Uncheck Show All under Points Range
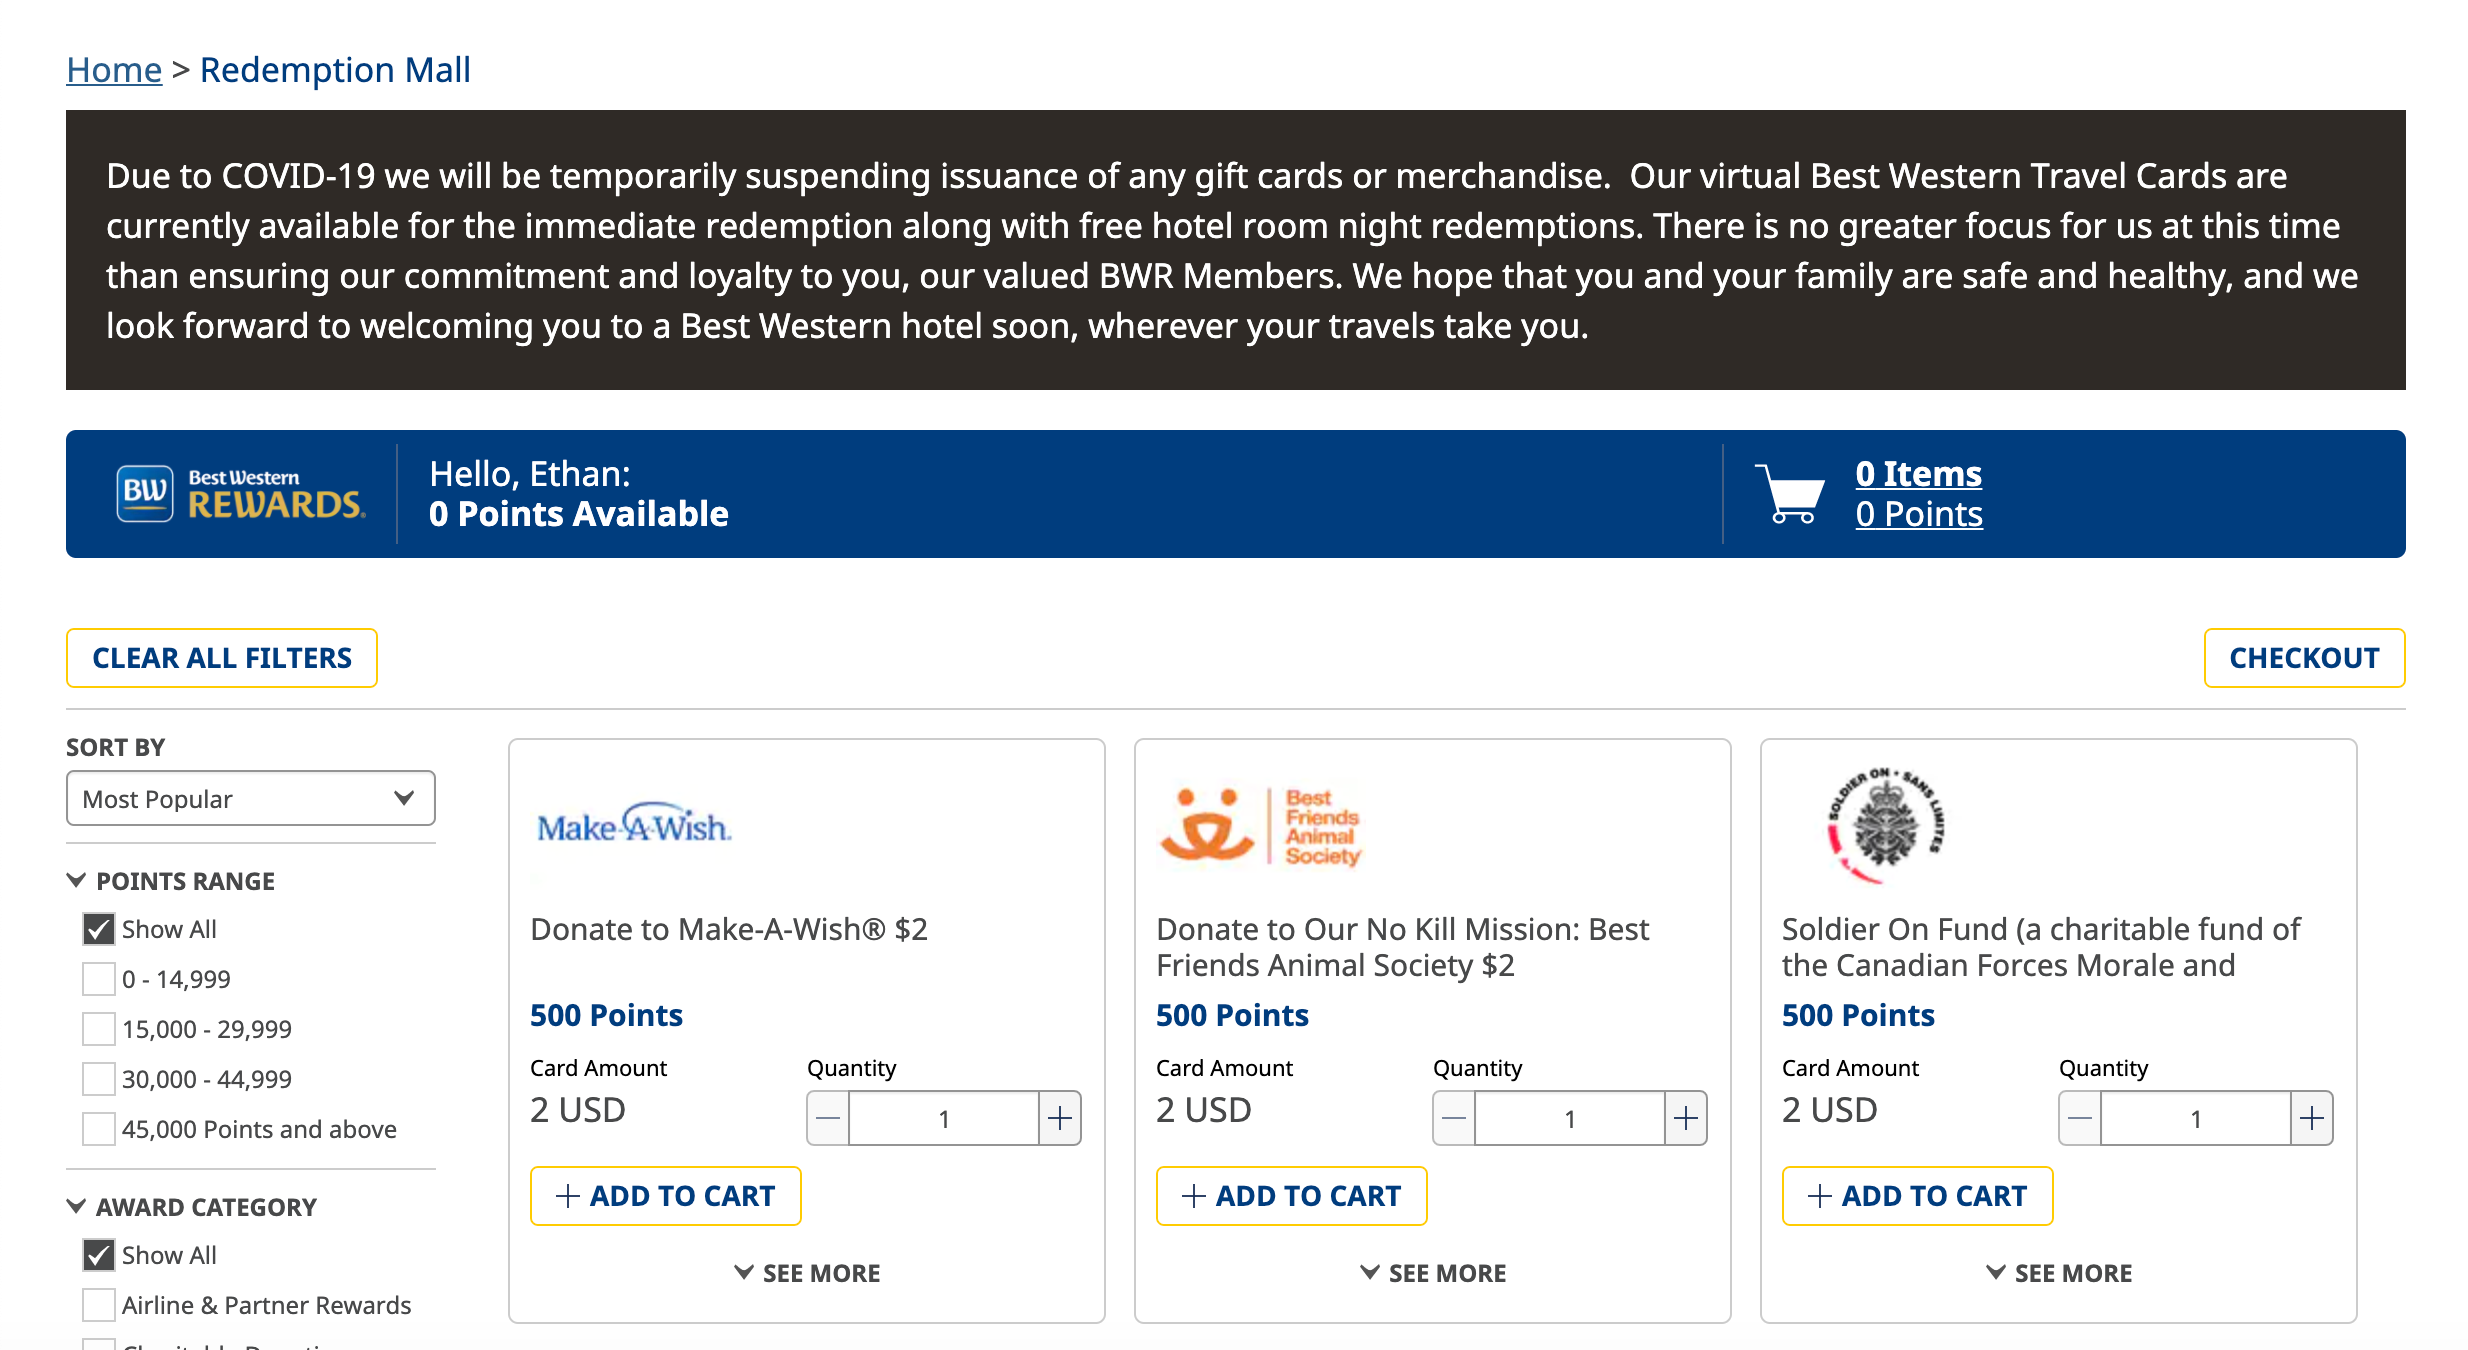 tap(98, 929)
